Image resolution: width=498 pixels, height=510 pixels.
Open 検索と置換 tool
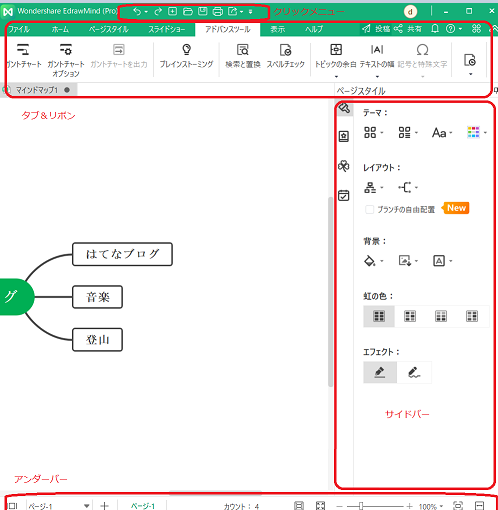click(243, 56)
